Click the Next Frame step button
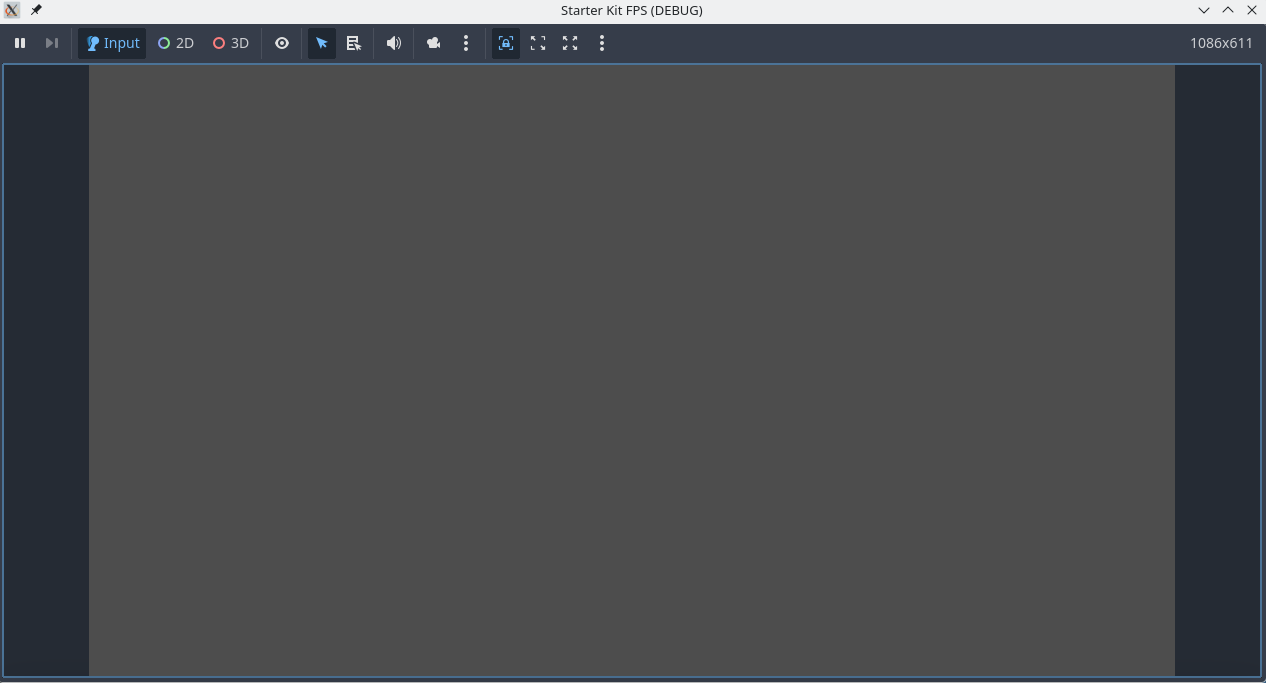The height and width of the screenshot is (683, 1266). pyautogui.click(x=52, y=43)
